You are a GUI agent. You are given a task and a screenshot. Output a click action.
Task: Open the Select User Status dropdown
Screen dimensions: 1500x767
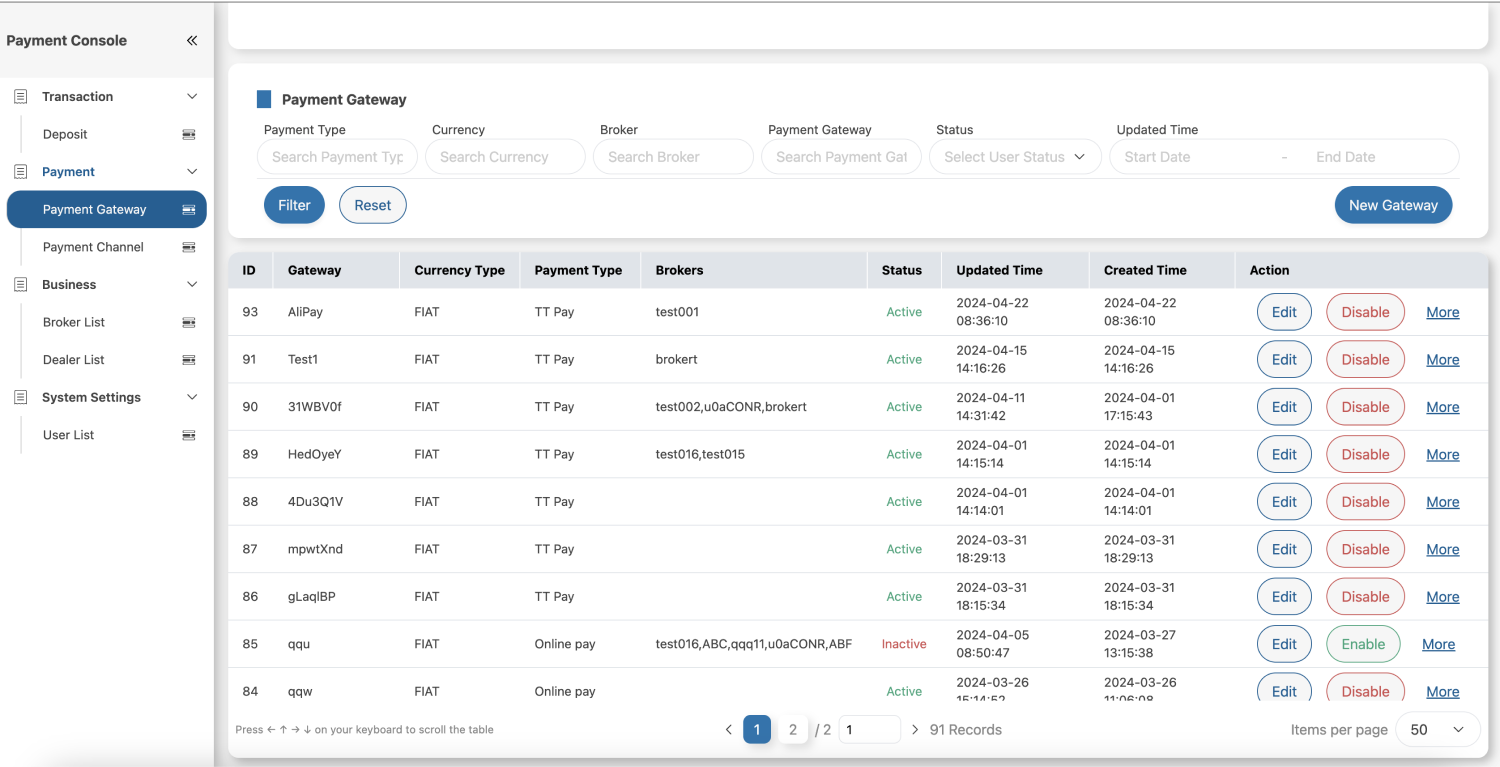1014,157
